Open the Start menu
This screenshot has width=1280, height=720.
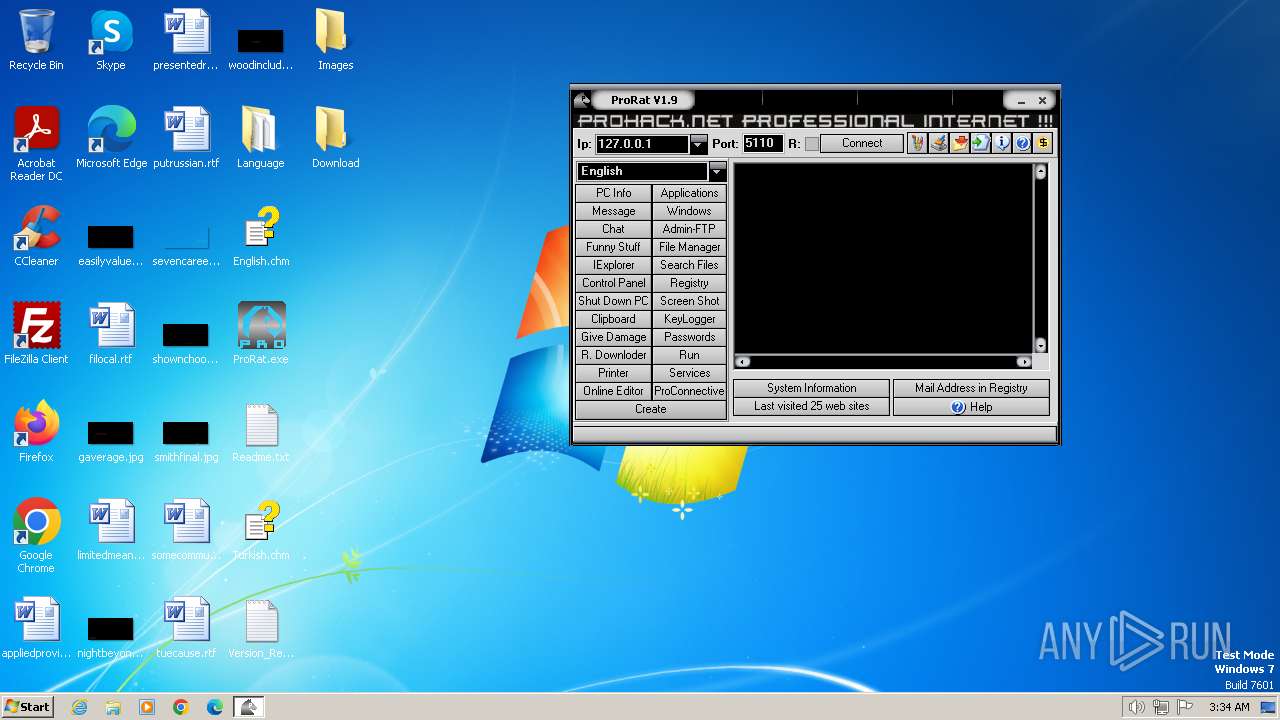tap(27, 707)
